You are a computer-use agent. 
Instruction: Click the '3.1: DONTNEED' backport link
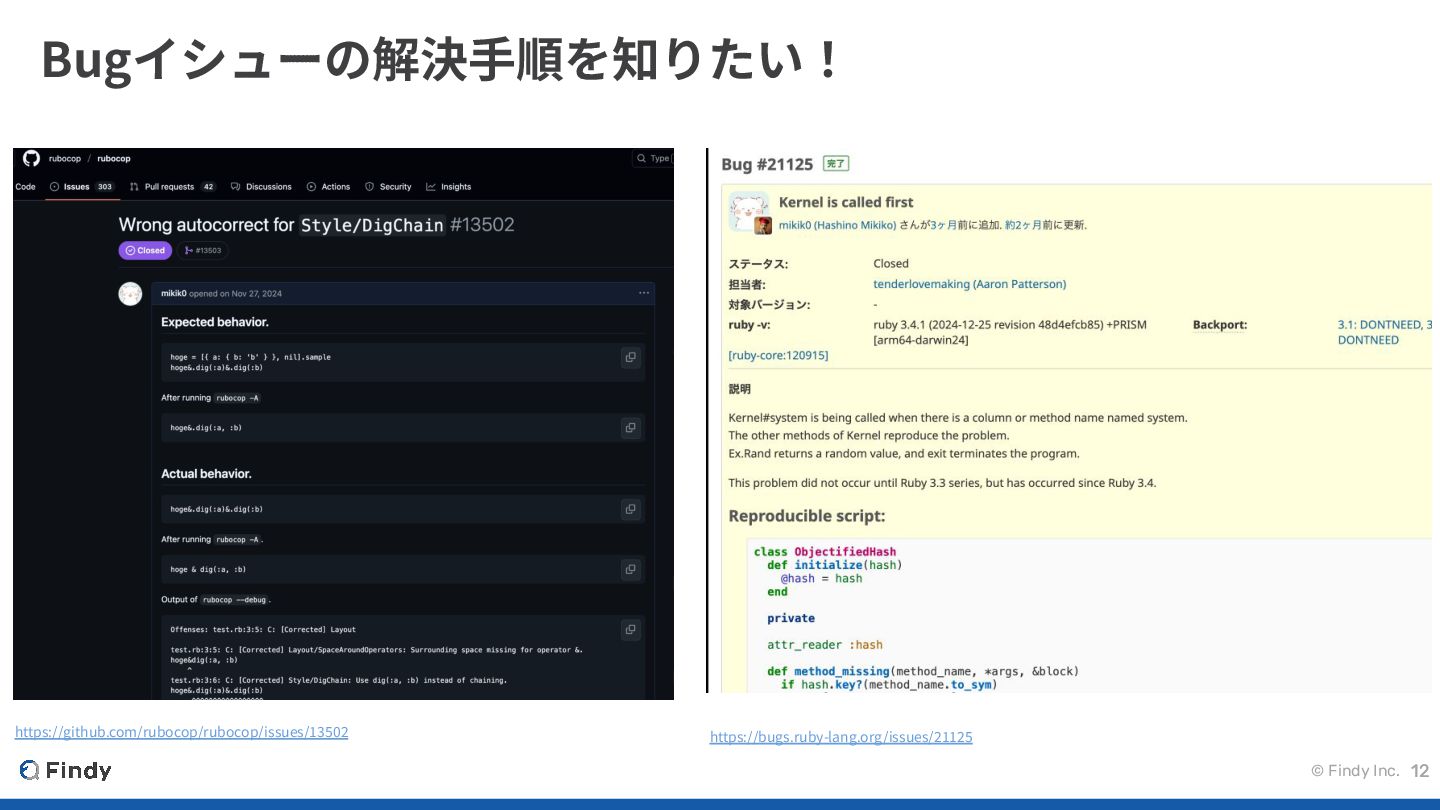click(x=1380, y=325)
